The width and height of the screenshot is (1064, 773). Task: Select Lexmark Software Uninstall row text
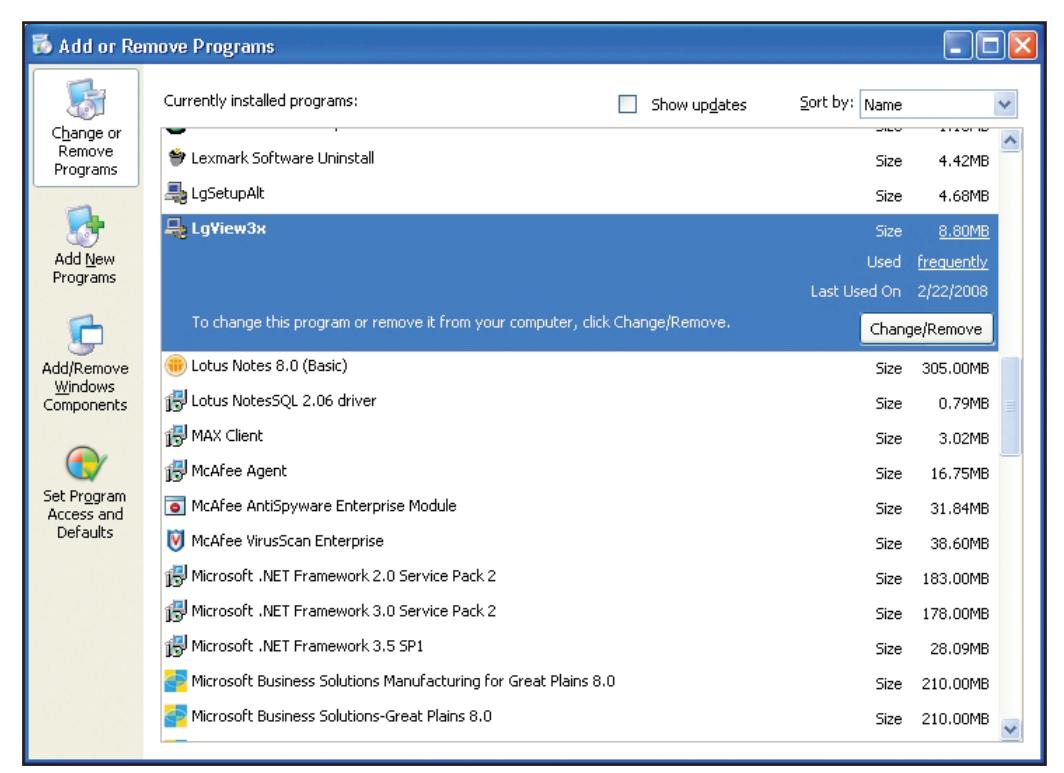[282, 158]
